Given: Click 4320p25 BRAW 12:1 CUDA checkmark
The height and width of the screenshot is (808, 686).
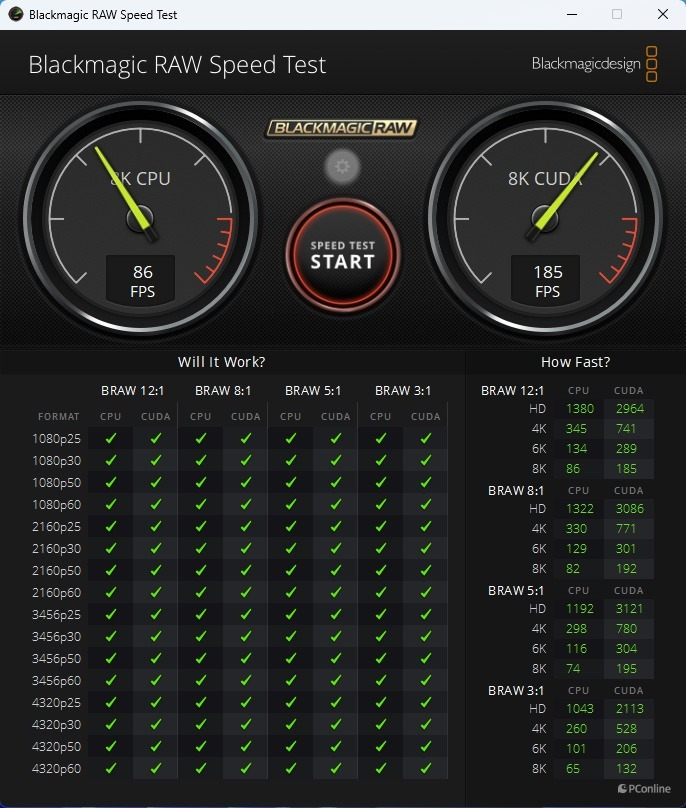Looking at the screenshot, I should tap(156, 702).
